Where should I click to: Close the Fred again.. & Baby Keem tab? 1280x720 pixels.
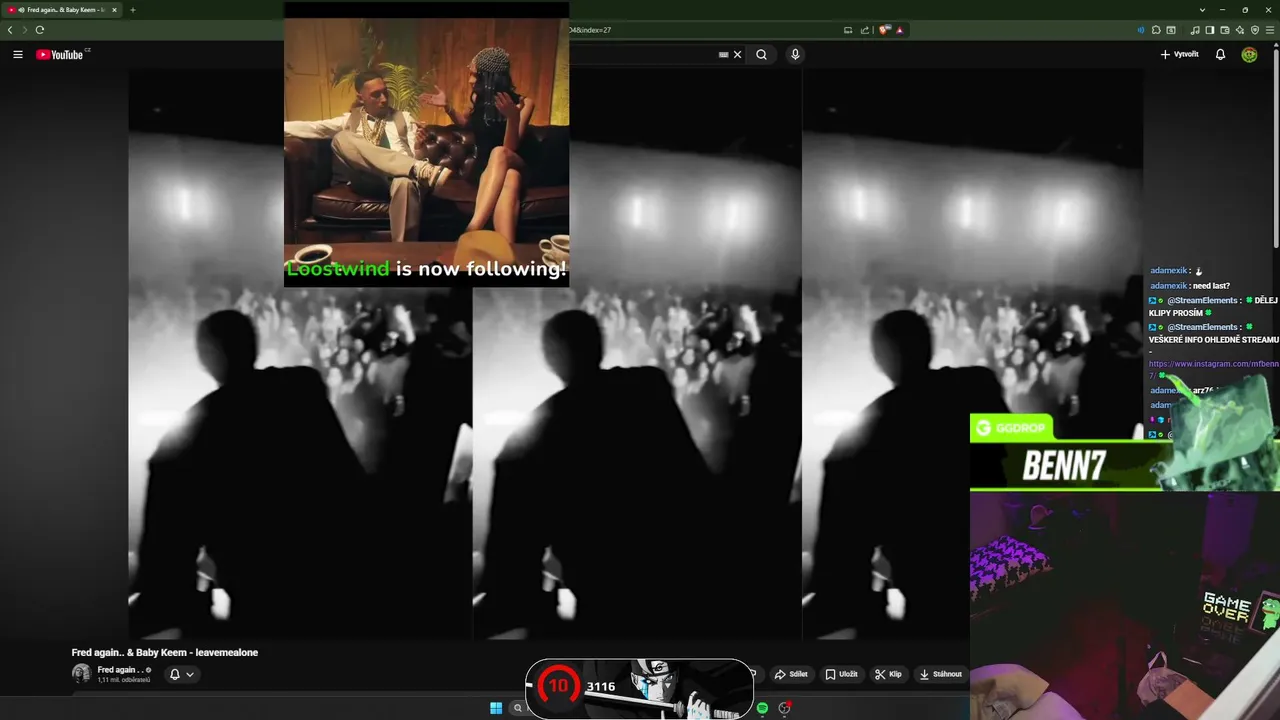coord(114,10)
